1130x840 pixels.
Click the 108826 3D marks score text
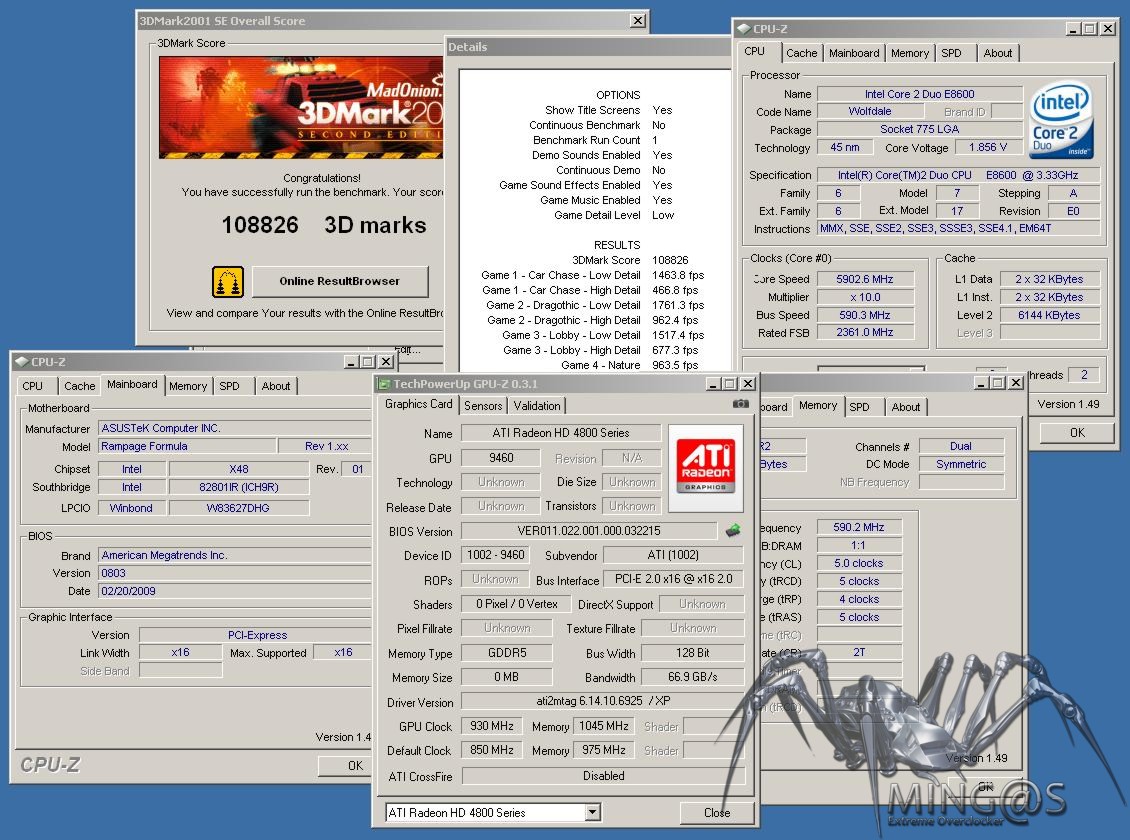(x=324, y=225)
